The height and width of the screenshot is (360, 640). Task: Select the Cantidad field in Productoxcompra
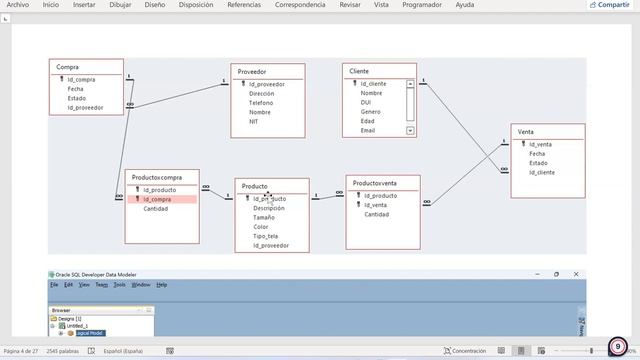(156, 209)
